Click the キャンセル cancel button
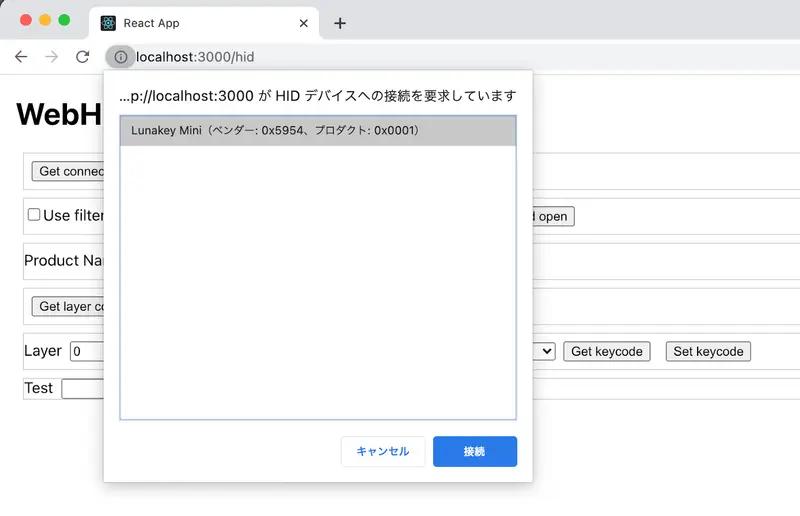The height and width of the screenshot is (516, 800). coord(383,451)
